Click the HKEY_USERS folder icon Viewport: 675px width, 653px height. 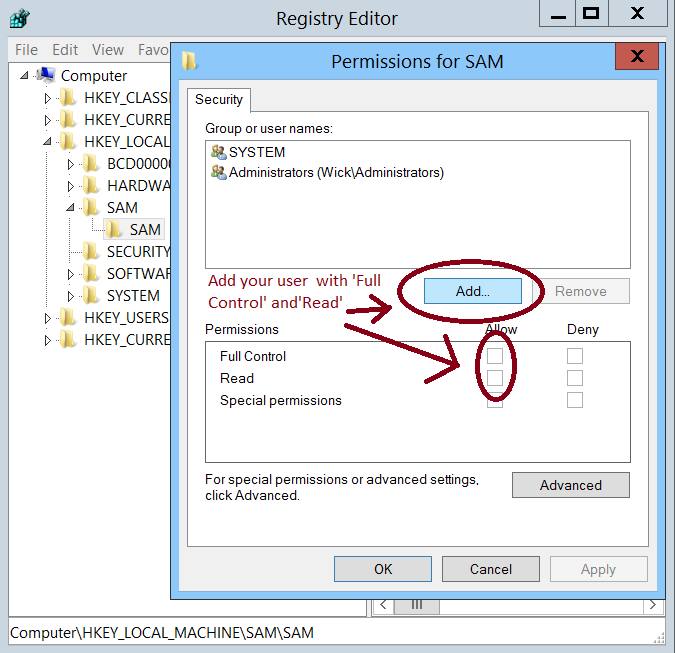[x=68, y=317]
